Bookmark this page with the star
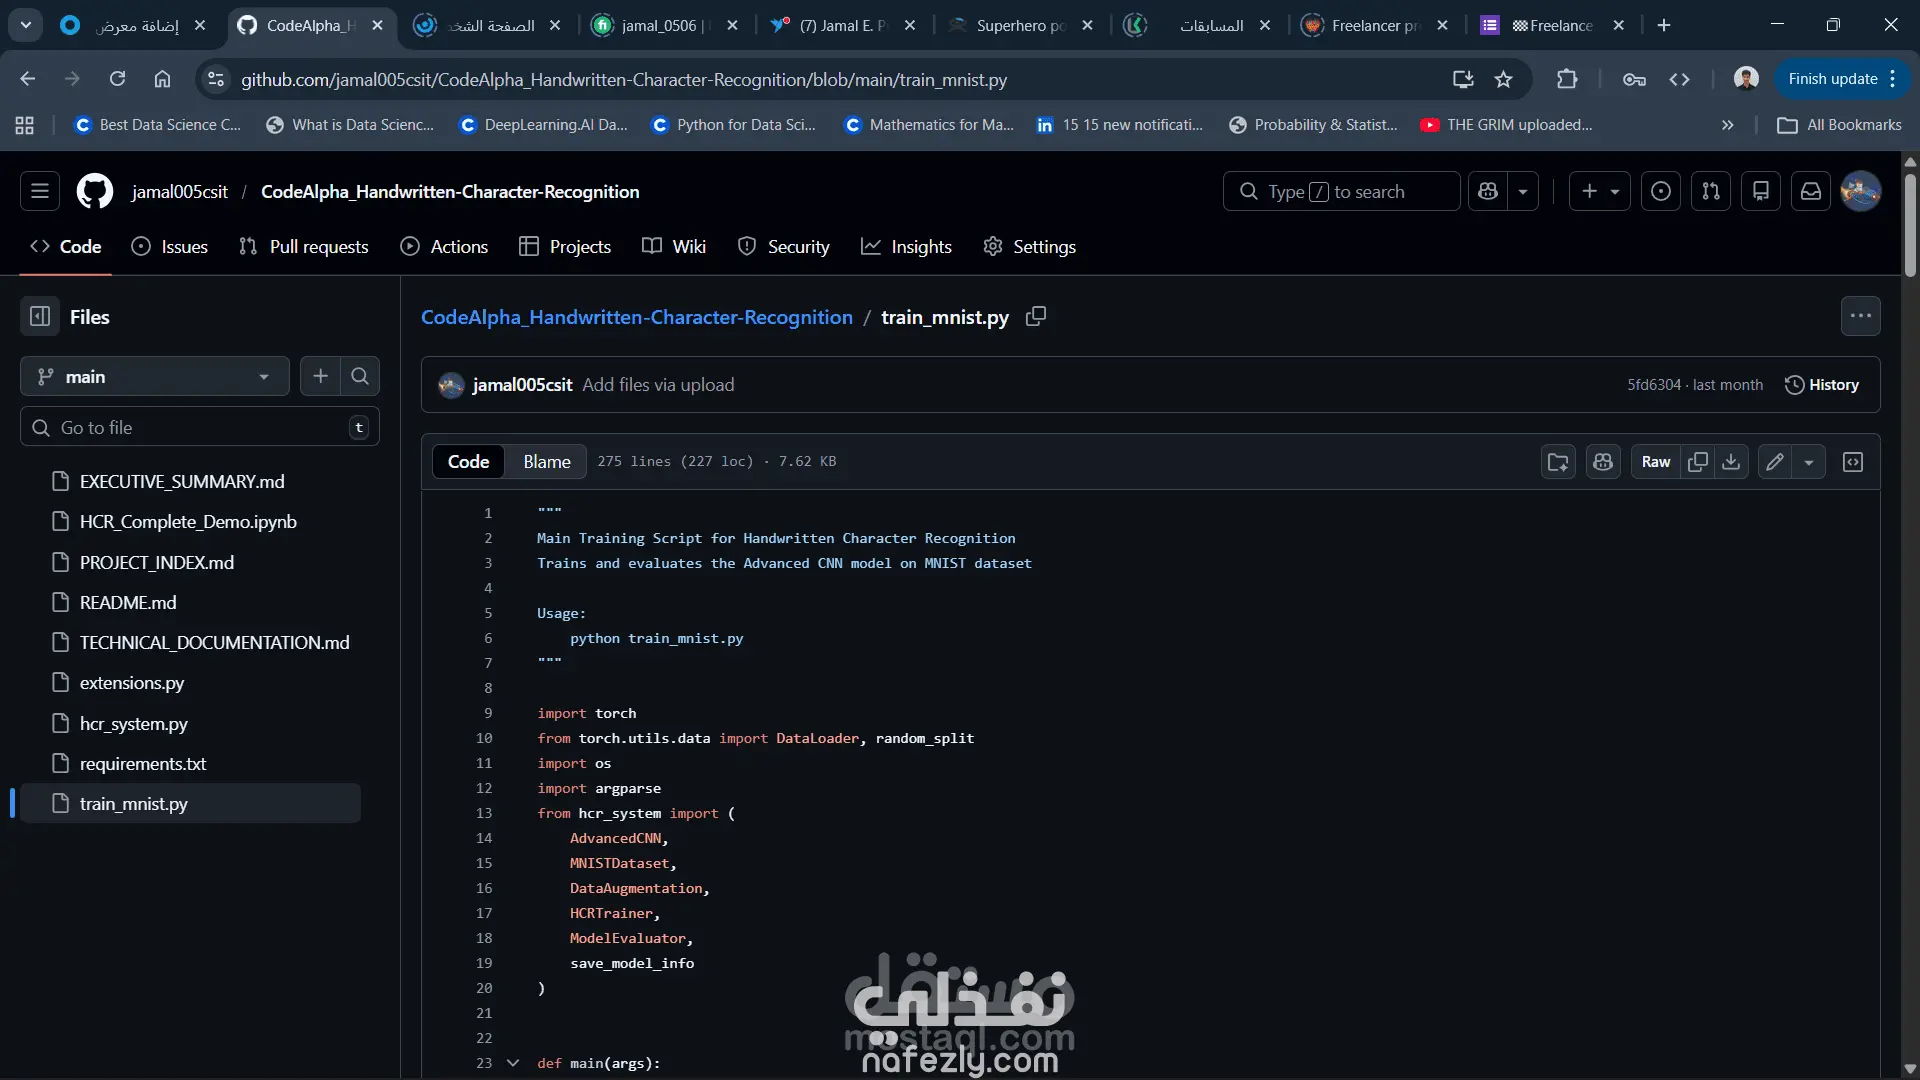 (1503, 79)
